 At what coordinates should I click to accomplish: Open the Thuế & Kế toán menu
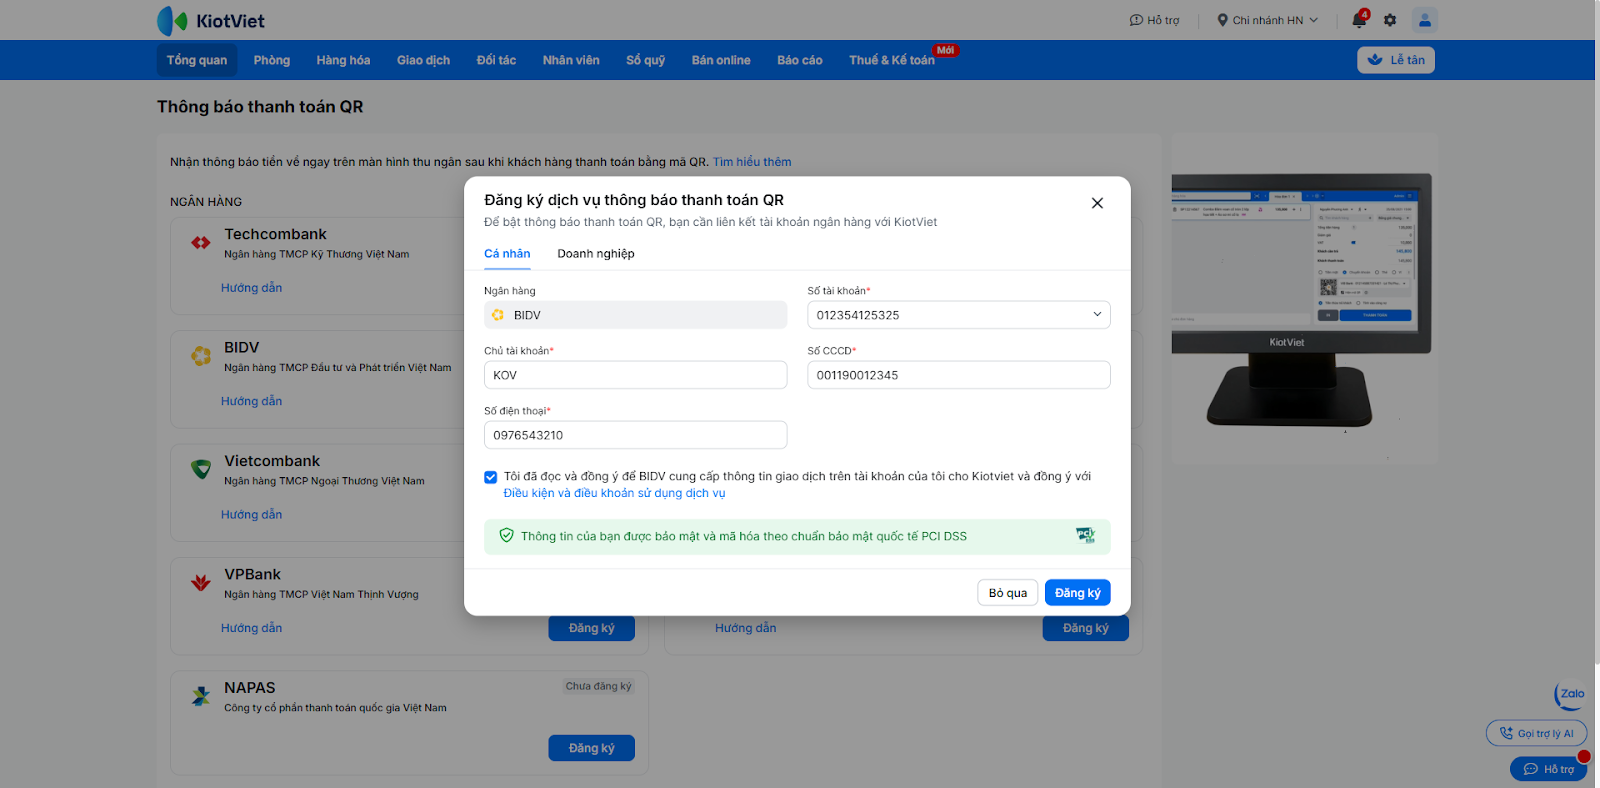pos(892,60)
